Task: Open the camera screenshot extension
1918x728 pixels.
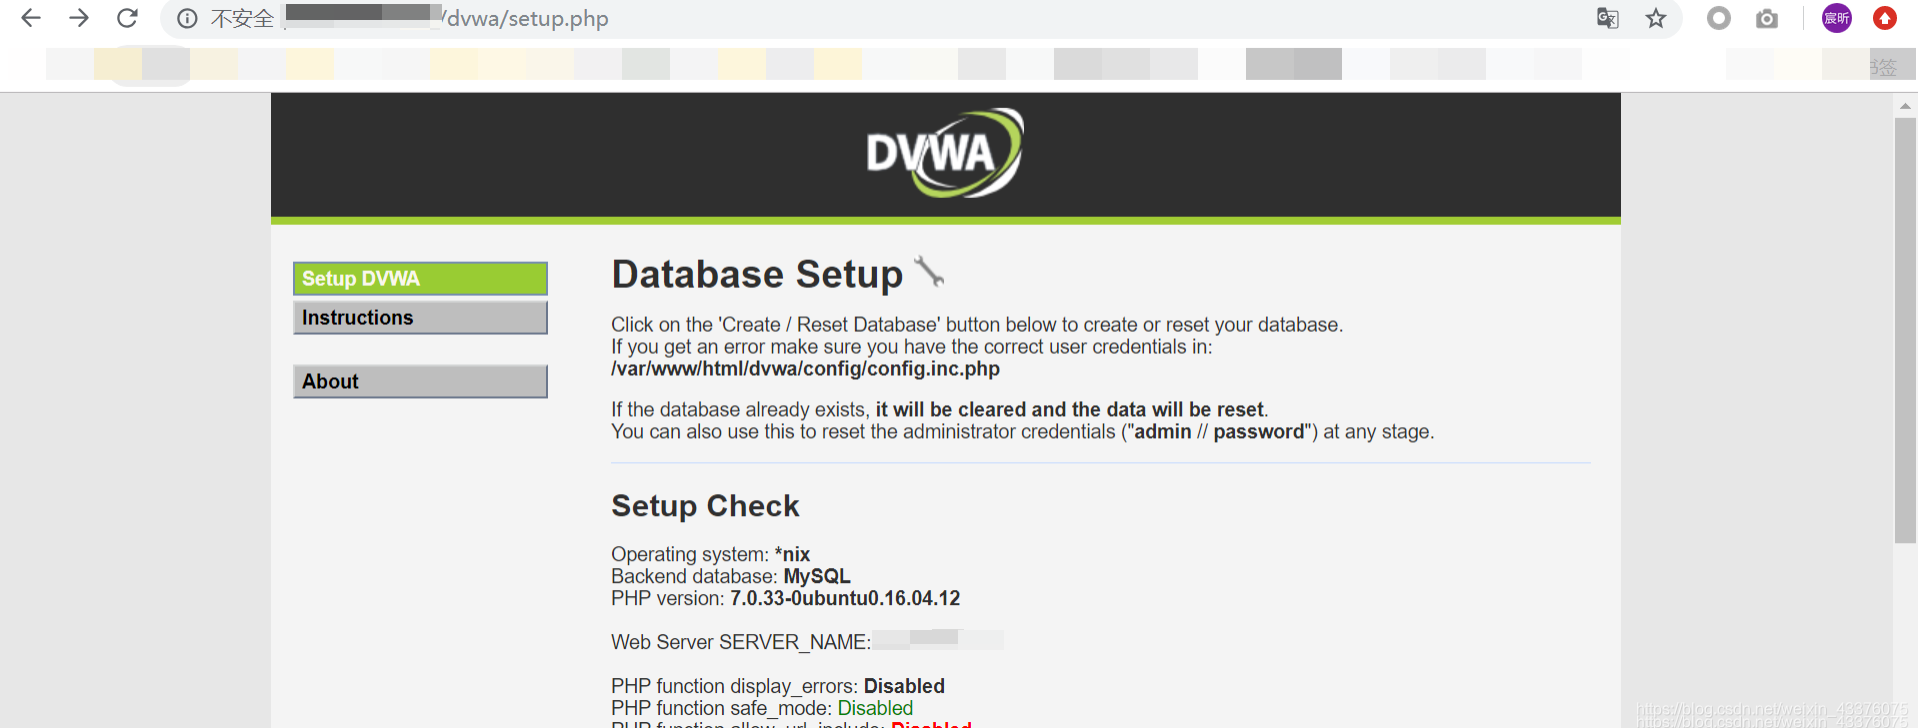Action: coord(1767,18)
